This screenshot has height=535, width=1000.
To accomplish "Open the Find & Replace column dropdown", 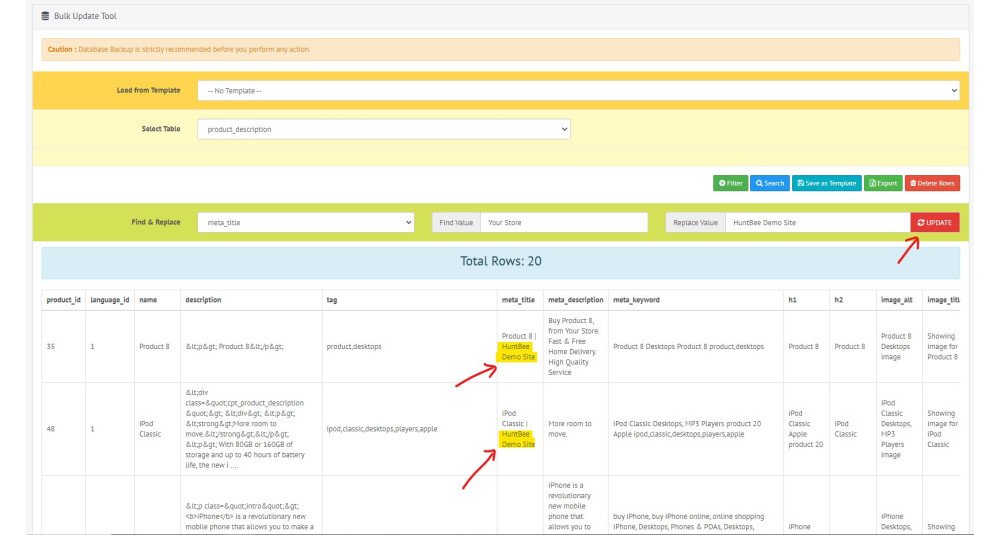I will [305, 223].
